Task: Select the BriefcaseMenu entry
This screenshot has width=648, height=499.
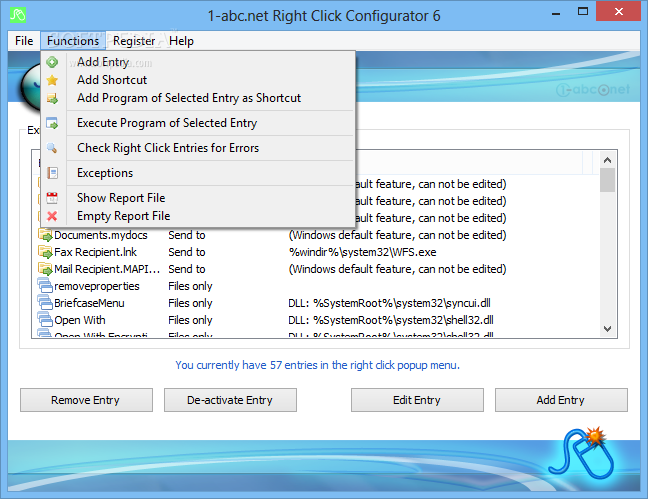Action: point(316,303)
